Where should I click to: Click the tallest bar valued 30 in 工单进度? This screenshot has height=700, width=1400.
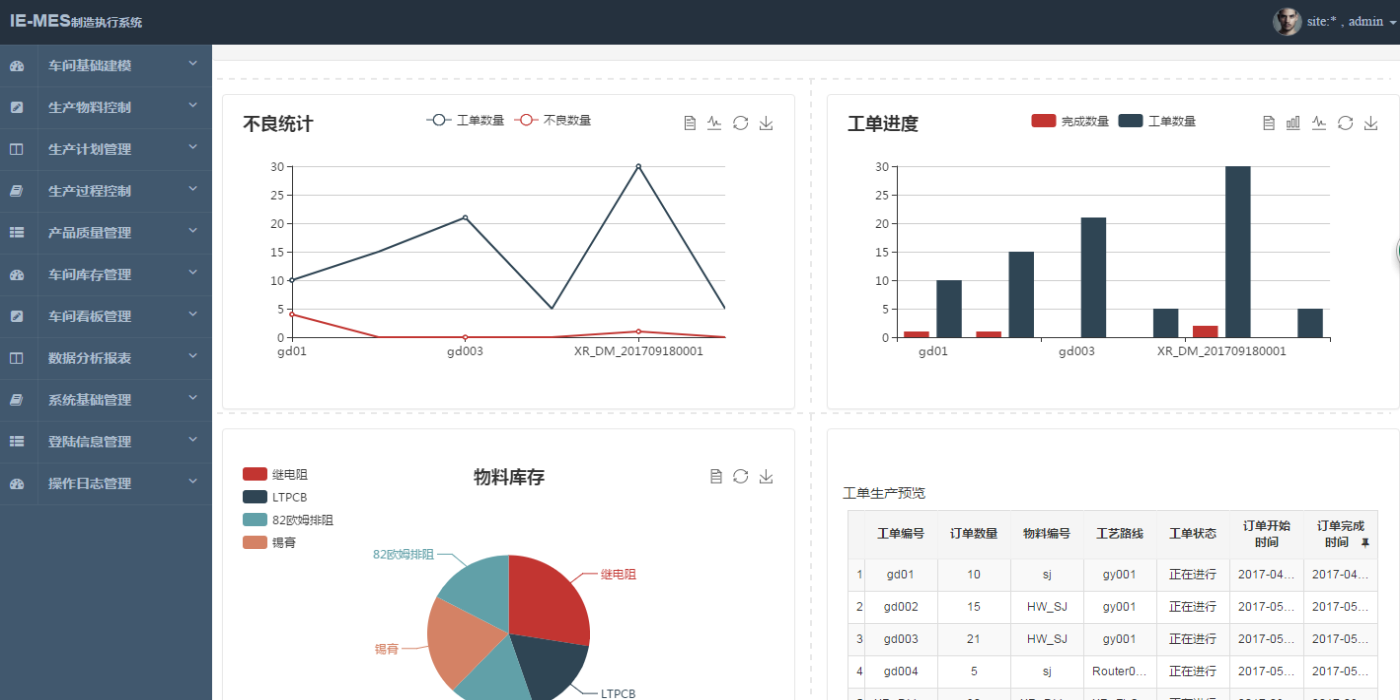[1237, 252]
